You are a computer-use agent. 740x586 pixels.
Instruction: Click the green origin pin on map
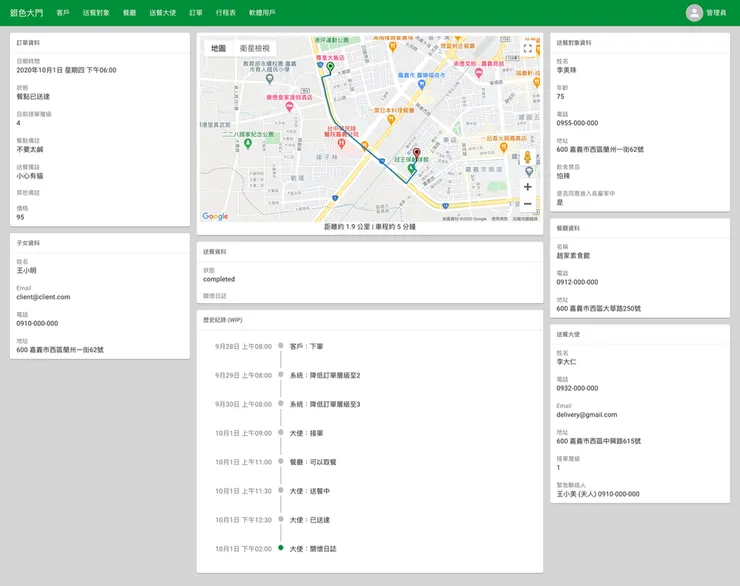point(330,68)
